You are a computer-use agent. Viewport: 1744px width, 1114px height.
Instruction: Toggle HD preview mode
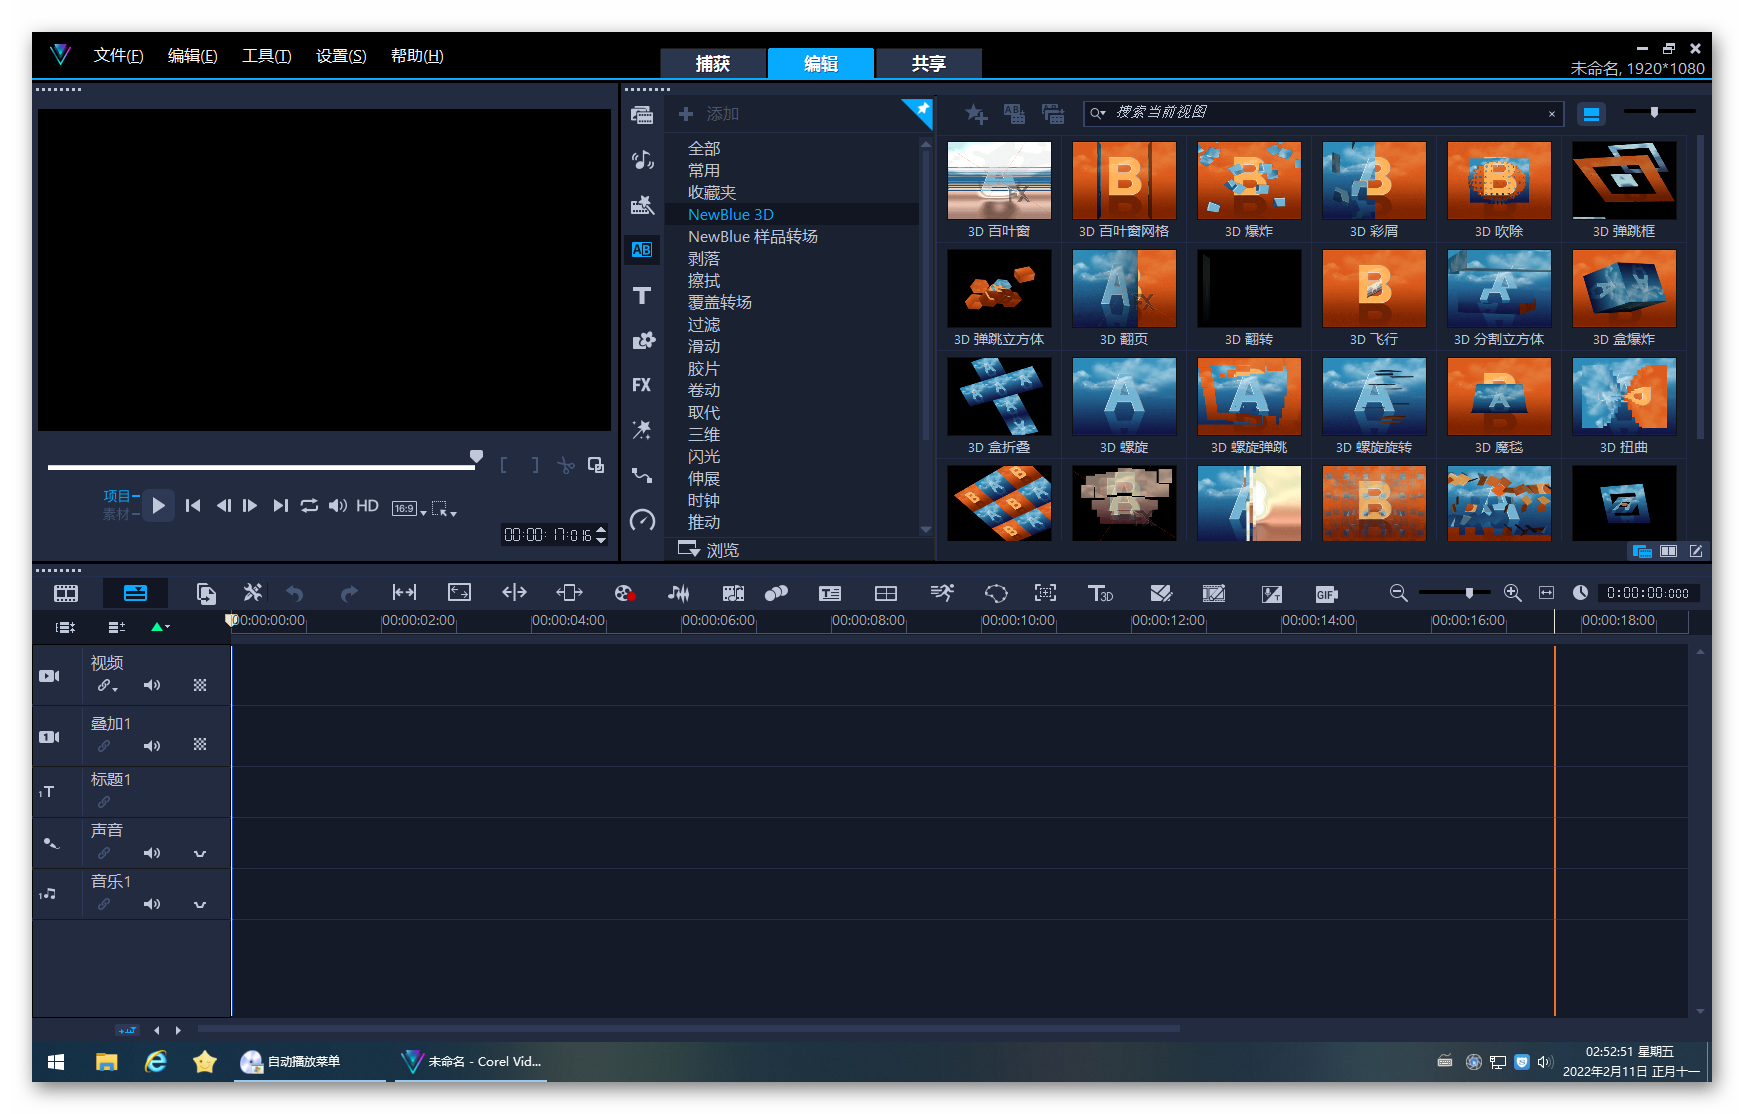pos(367,506)
